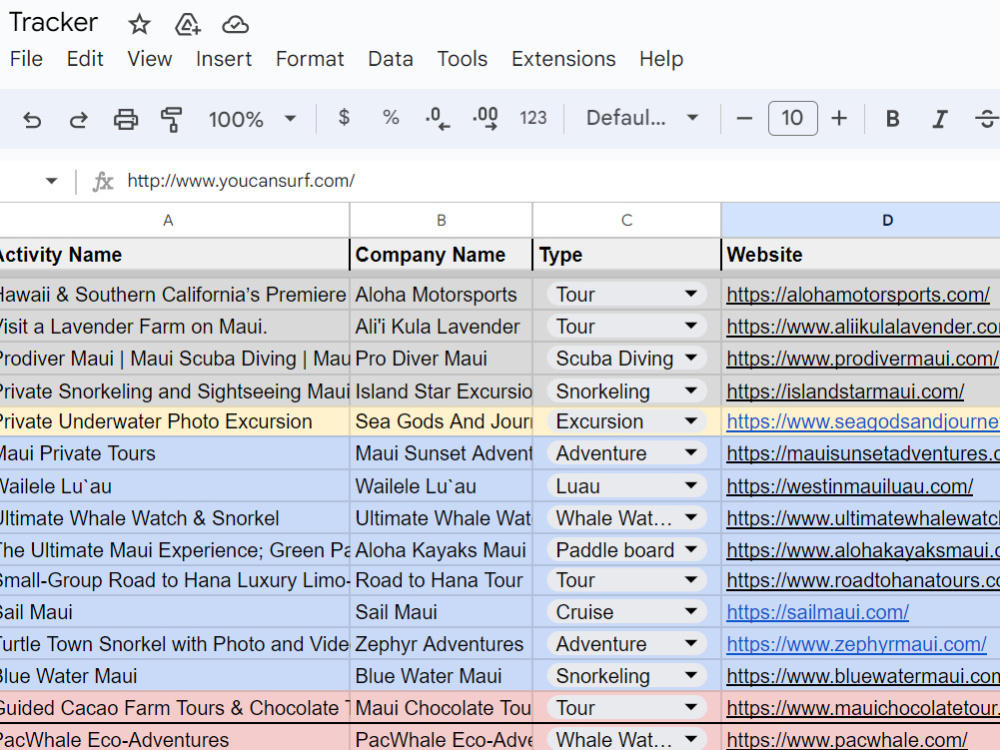1000x750 pixels.
Task: Select the Company Name header cell
Action: pyautogui.click(x=441, y=254)
